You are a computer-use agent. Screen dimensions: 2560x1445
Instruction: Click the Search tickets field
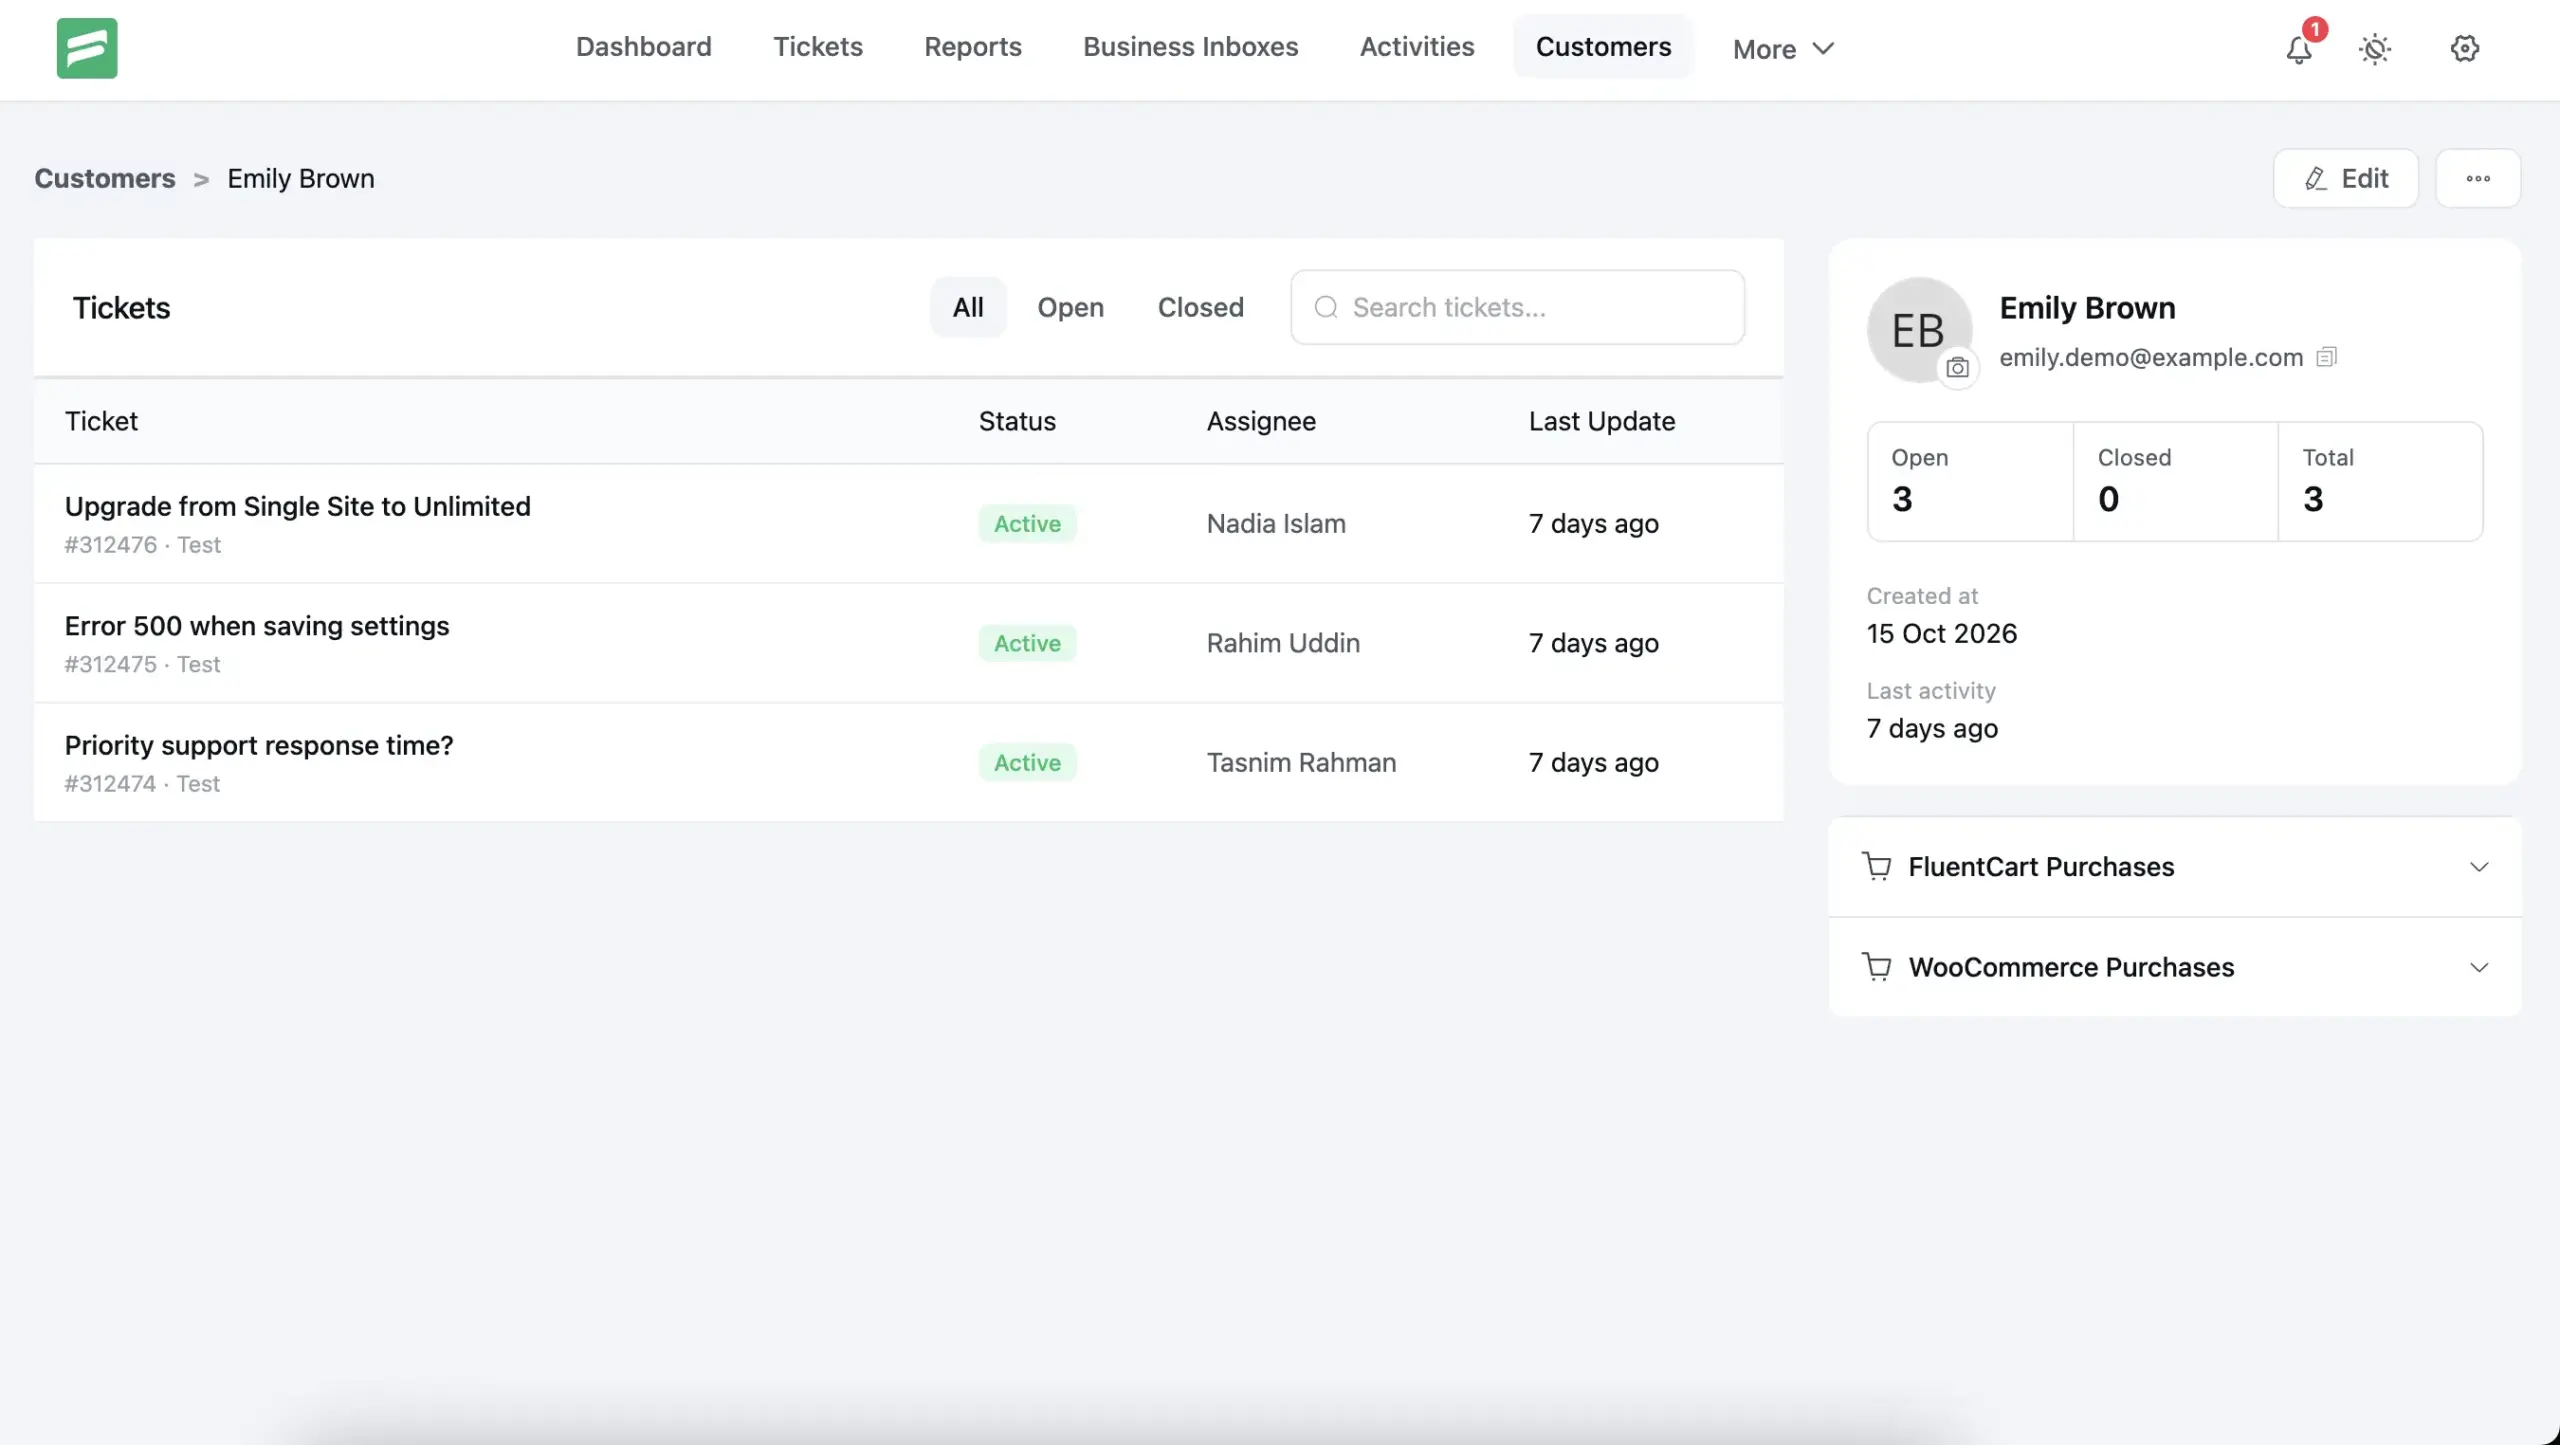(x=1517, y=307)
